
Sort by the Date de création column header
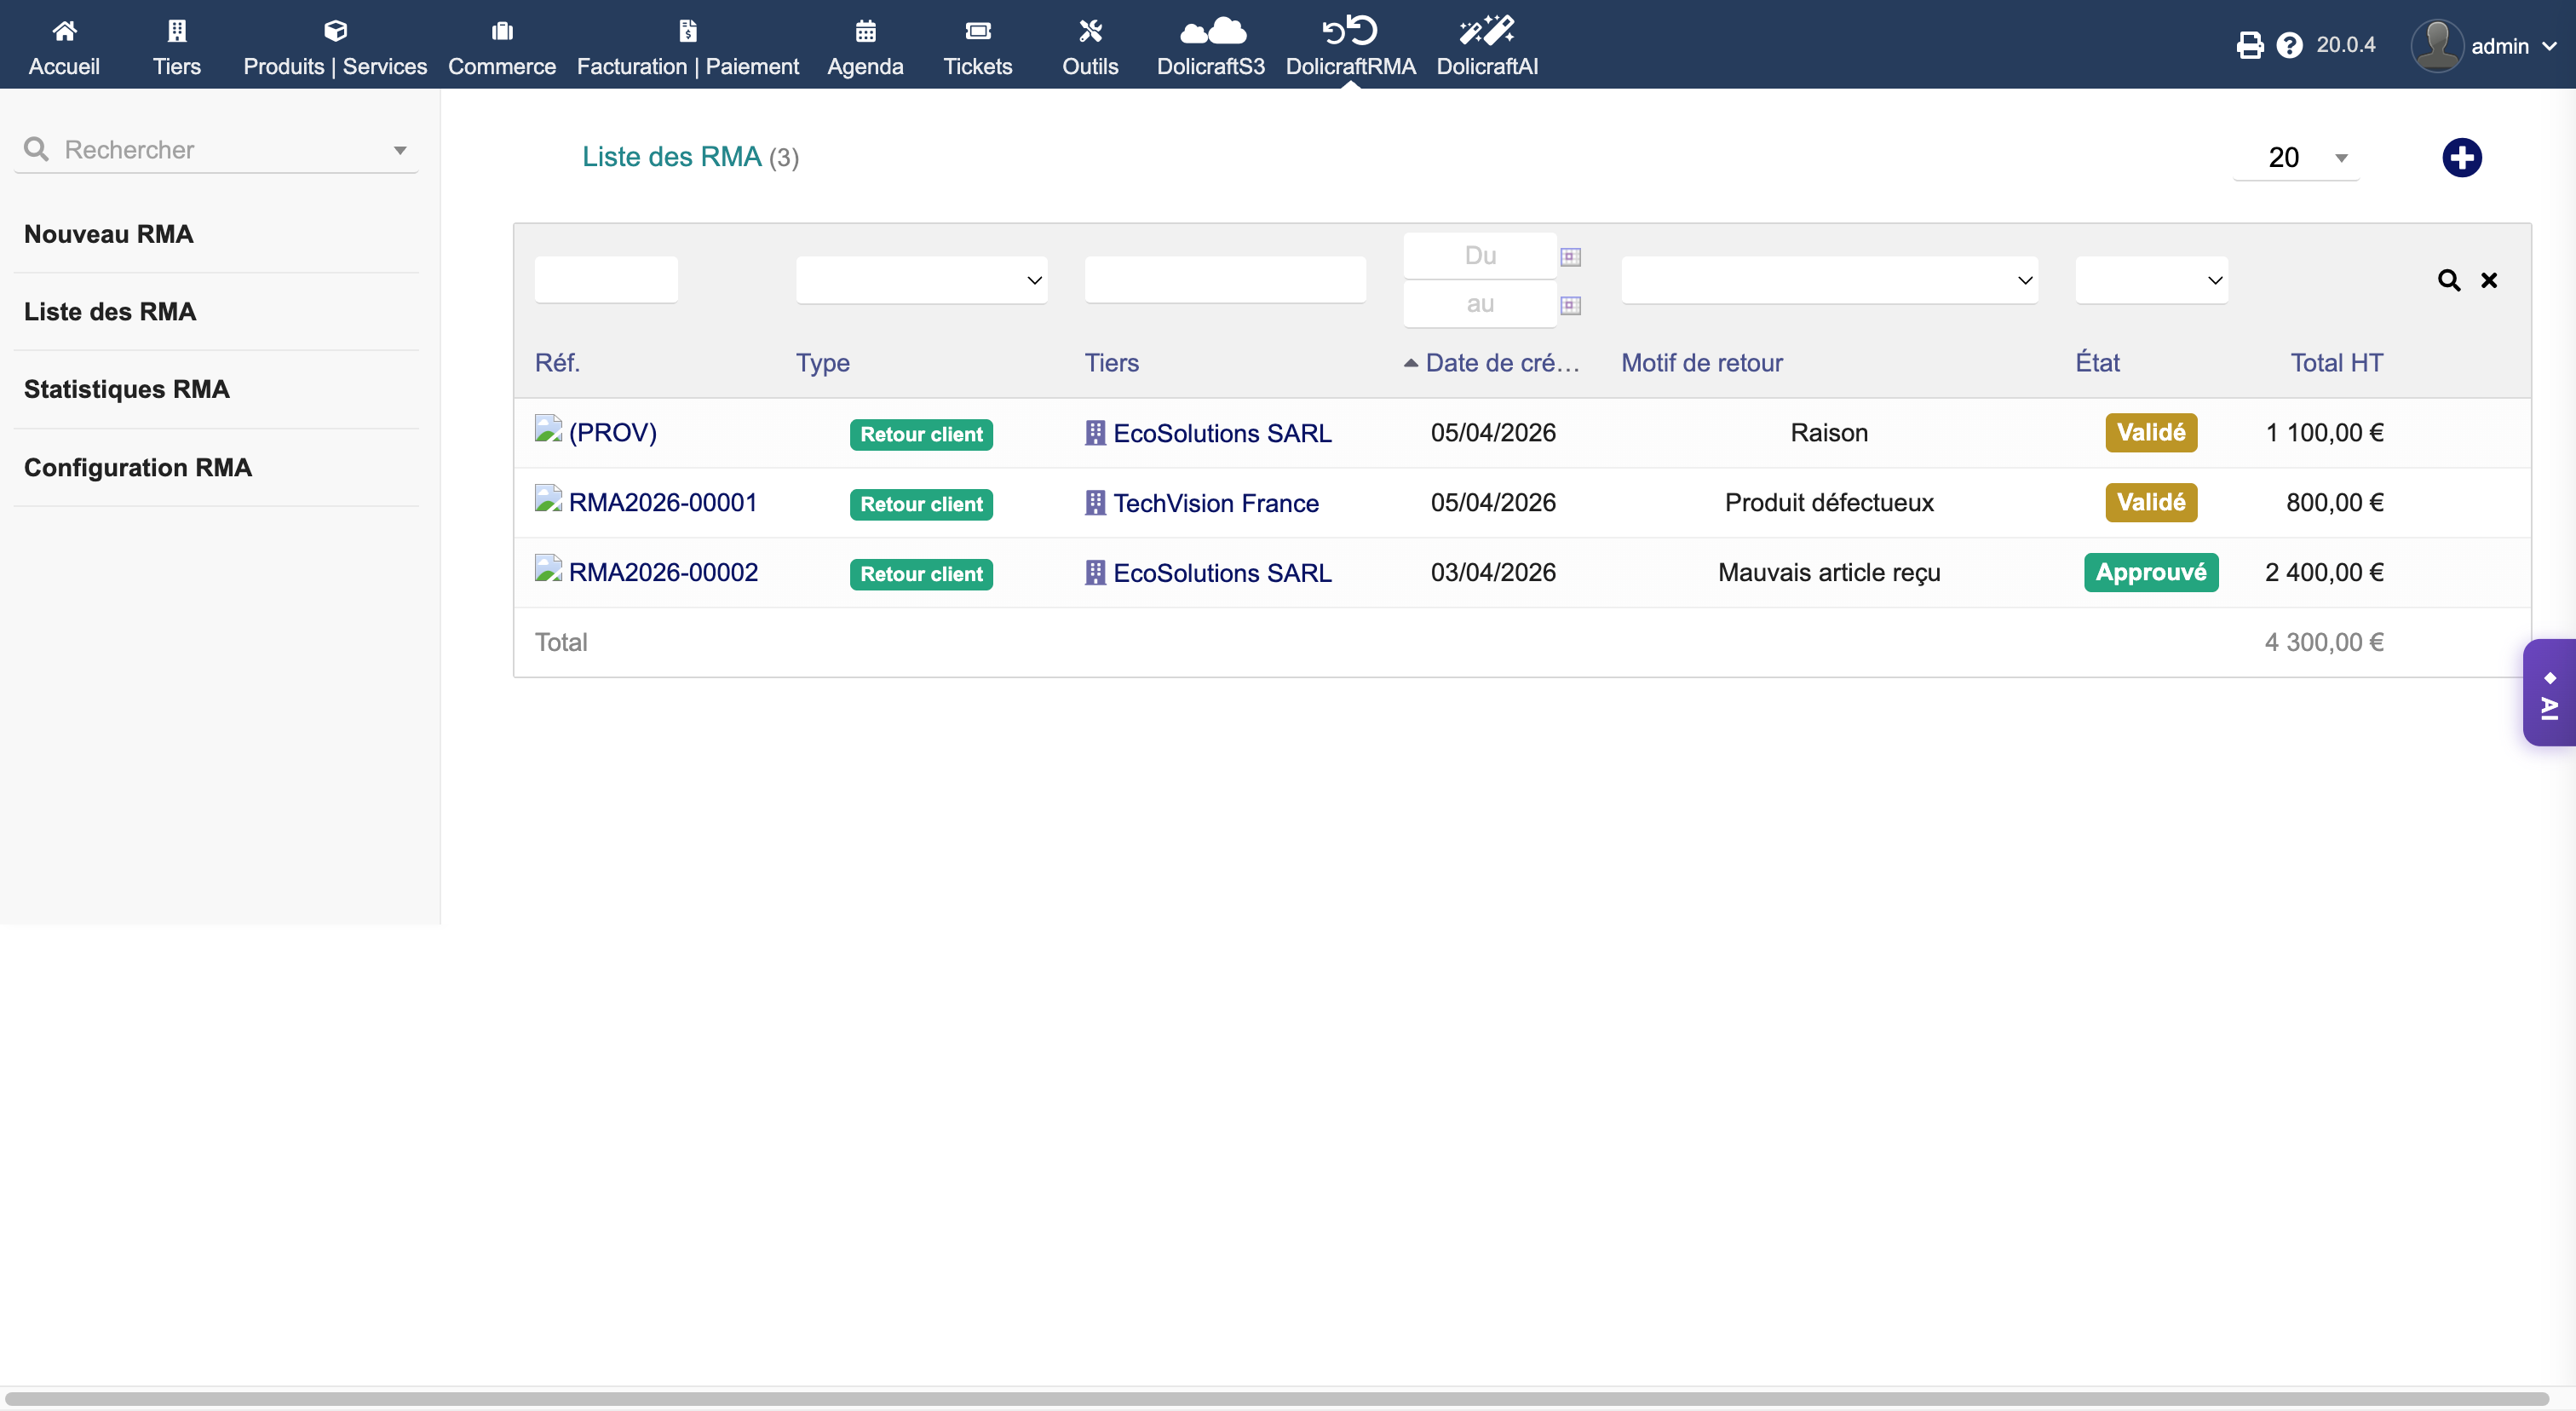[1500, 363]
